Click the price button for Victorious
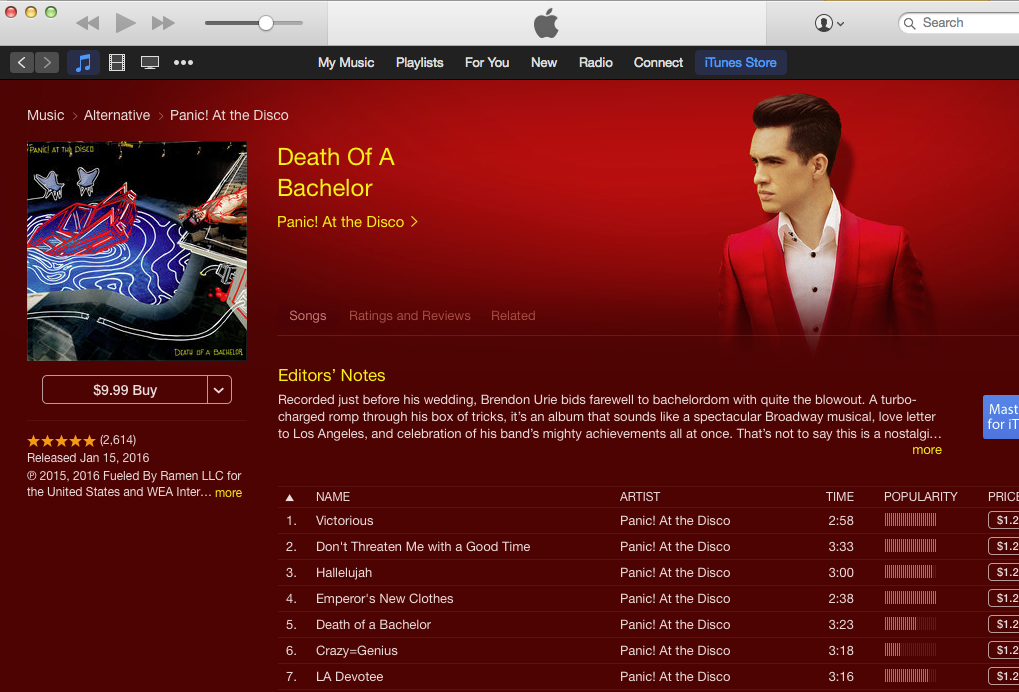1019x692 pixels. [x=1003, y=520]
